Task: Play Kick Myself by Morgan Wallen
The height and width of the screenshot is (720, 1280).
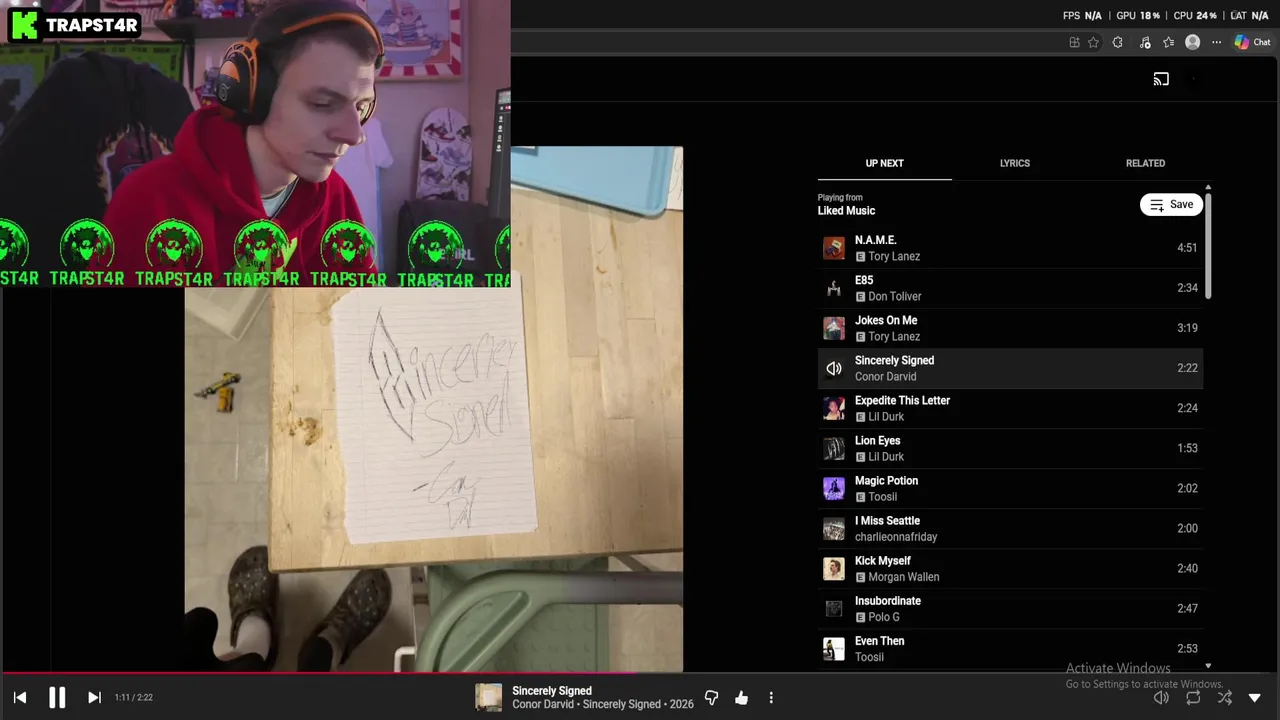Action: pos(1010,568)
